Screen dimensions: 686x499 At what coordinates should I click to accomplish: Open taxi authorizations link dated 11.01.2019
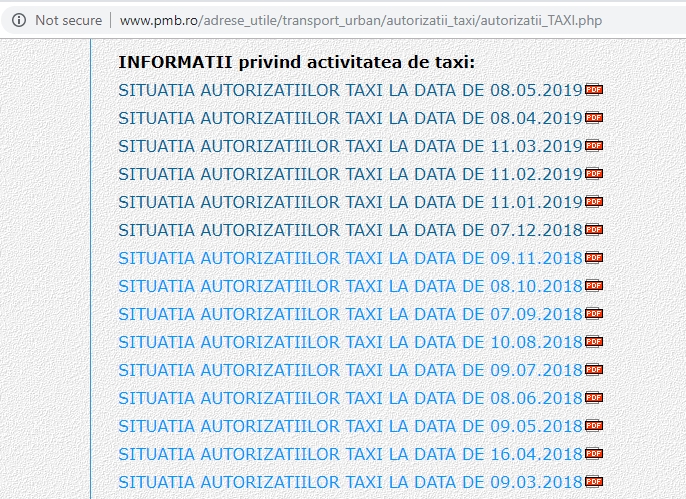pos(350,202)
